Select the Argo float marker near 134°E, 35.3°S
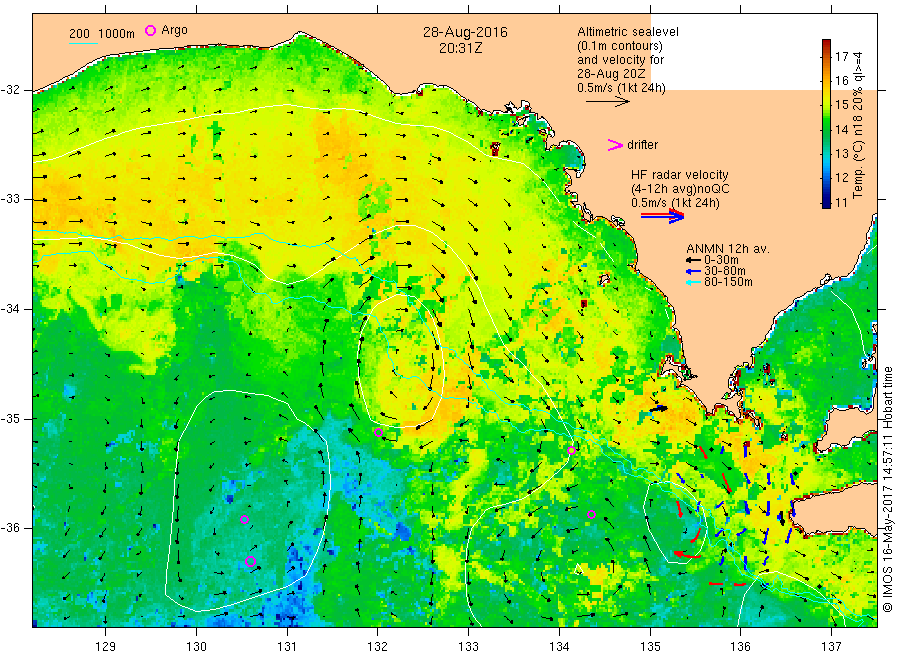Viewport: 900px width, 660px height. click(571, 451)
